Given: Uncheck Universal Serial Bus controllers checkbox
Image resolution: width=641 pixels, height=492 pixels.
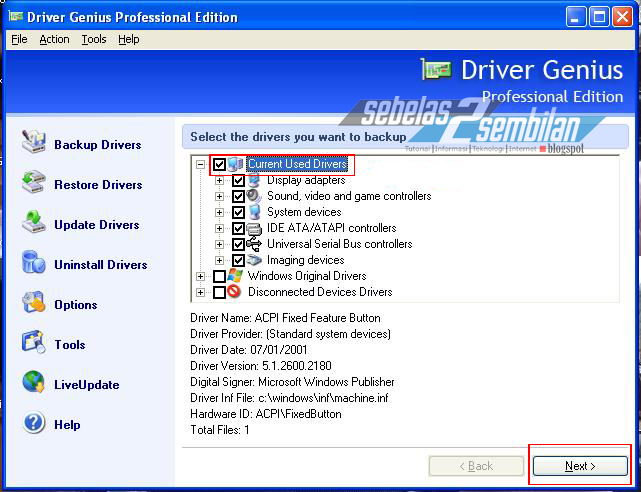Looking at the screenshot, I should coord(238,244).
